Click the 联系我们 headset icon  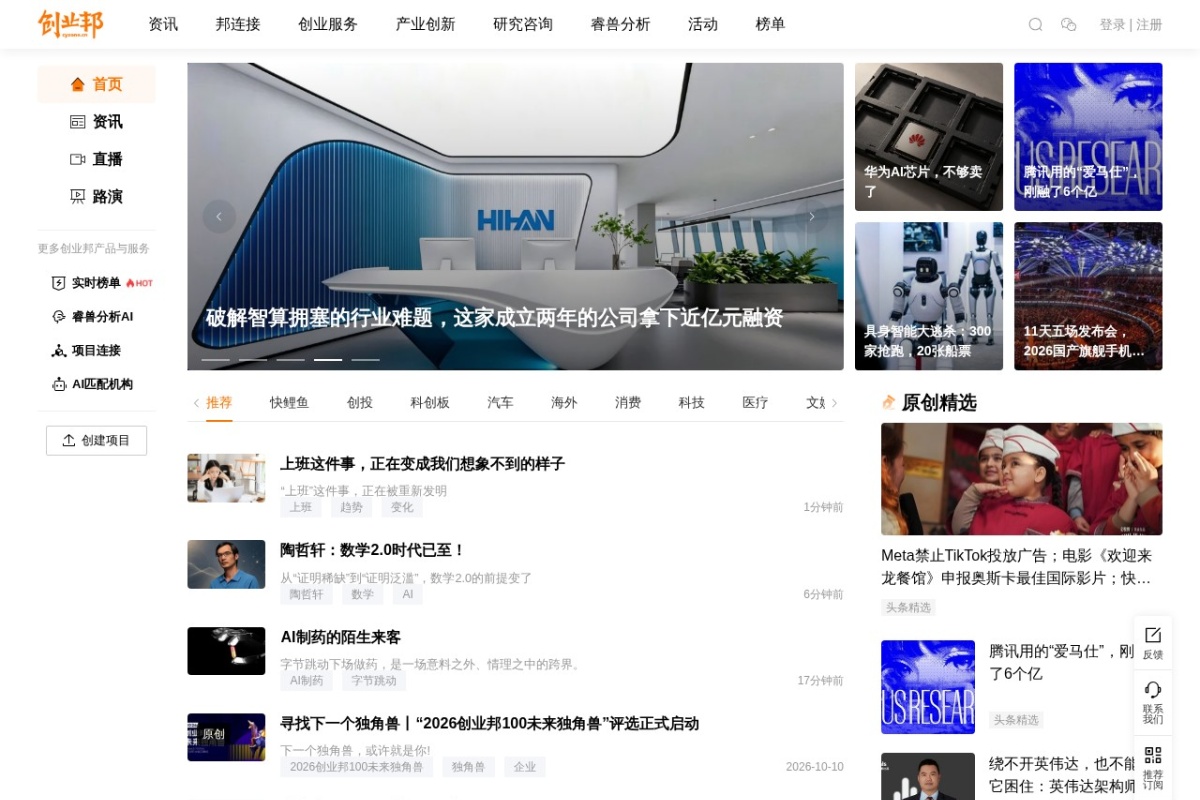pos(1153,690)
